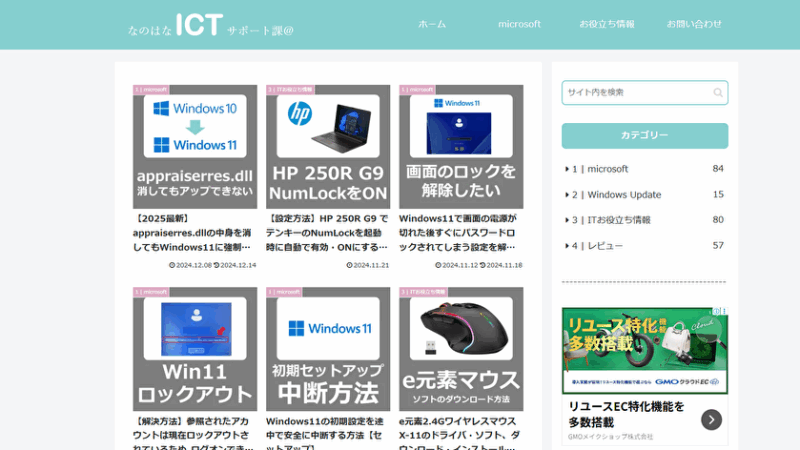
Task: Open the Win11 ロックアウト thumbnail
Action: click(x=195, y=349)
